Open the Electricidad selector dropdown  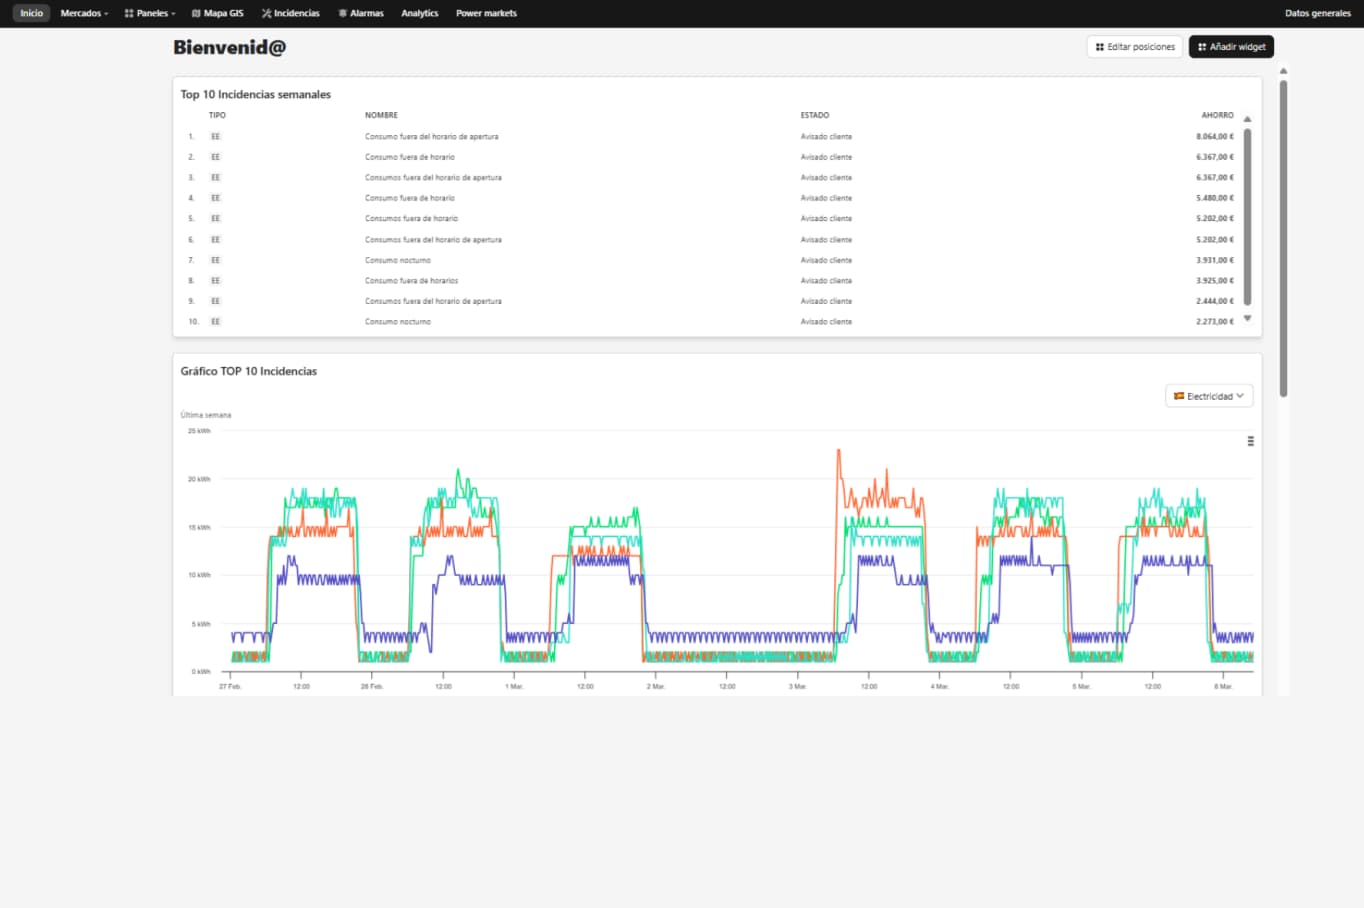pos(1209,397)
